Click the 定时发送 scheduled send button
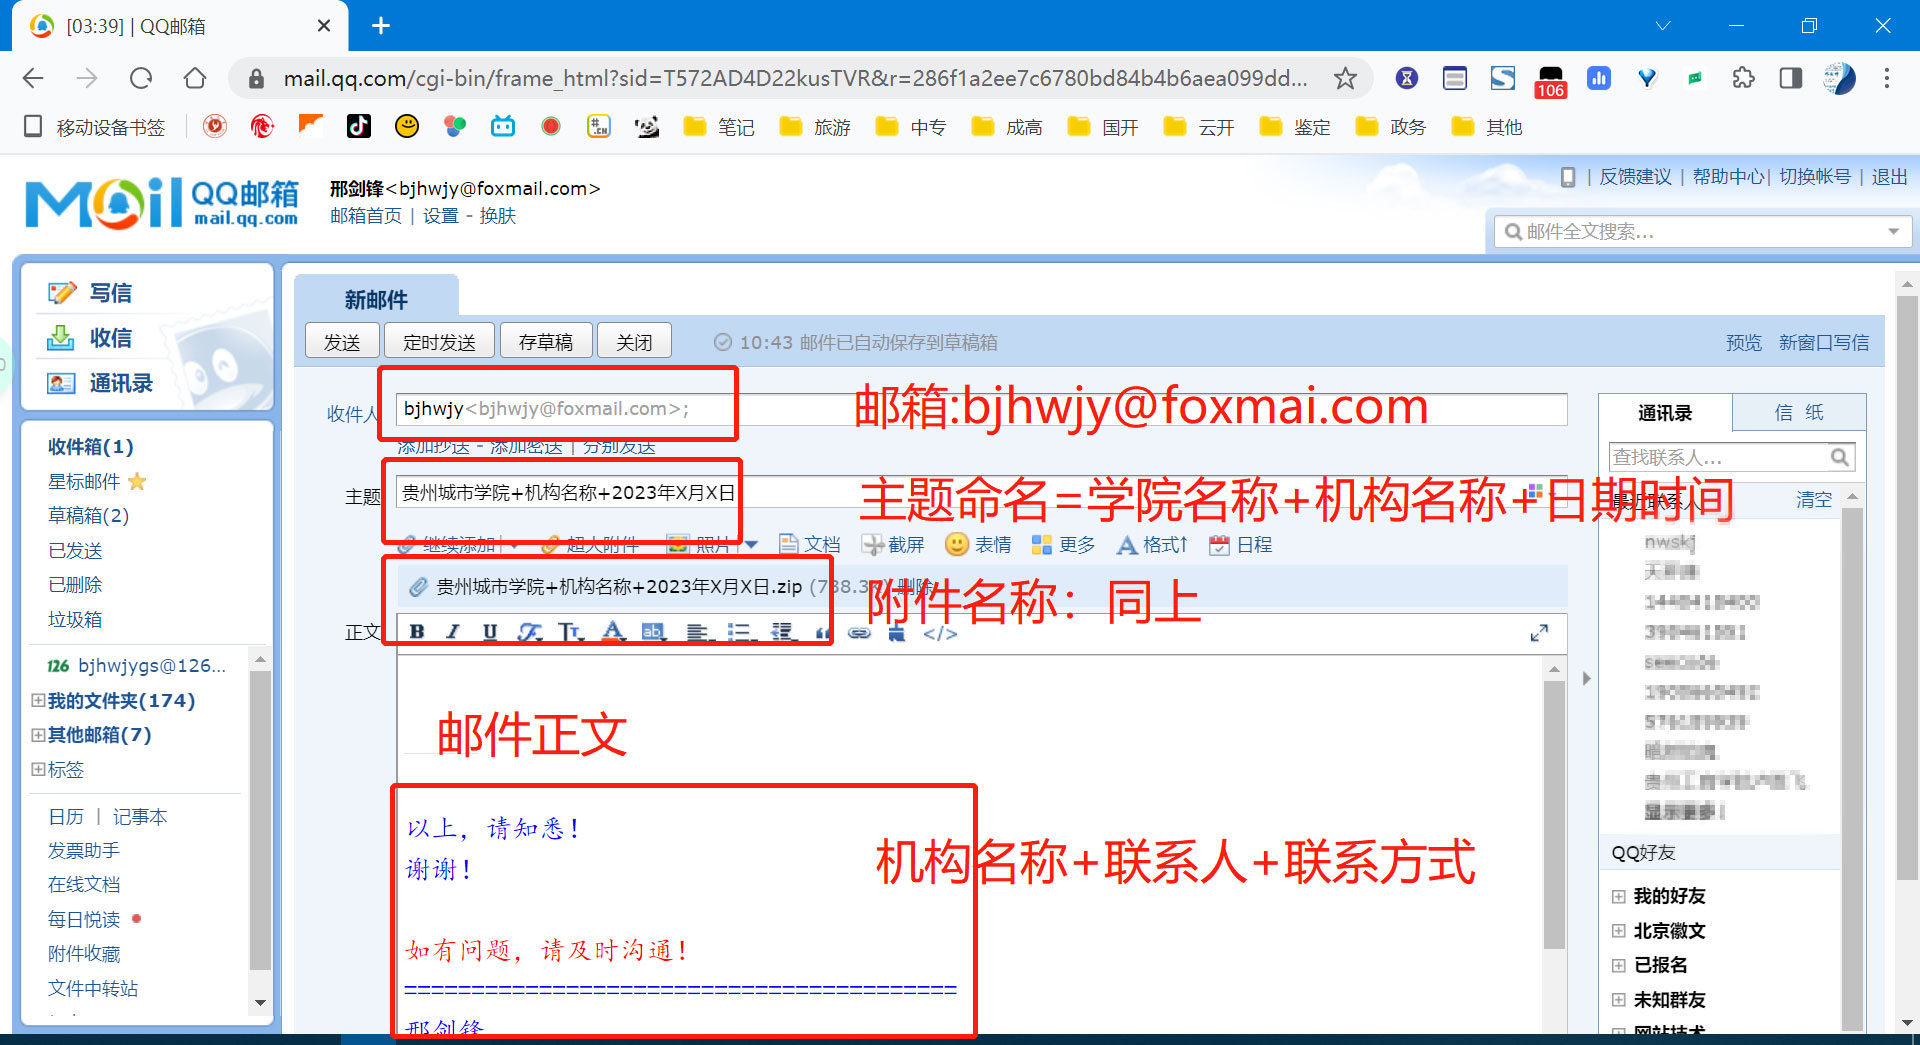This screenshot has width=1920, height=1045. [x=439, y=342]
